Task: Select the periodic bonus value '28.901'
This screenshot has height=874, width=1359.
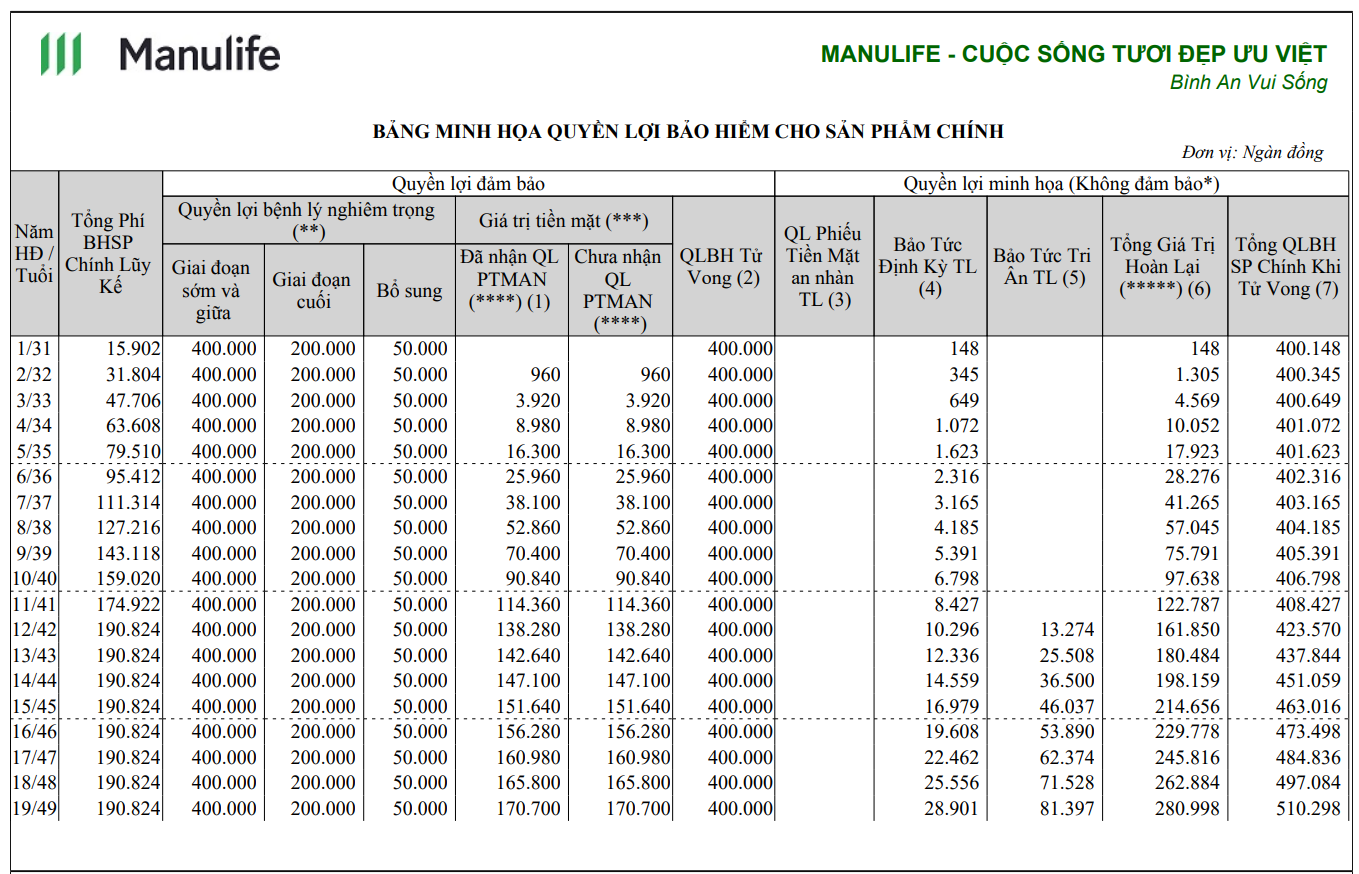Action: coord(952,808)
